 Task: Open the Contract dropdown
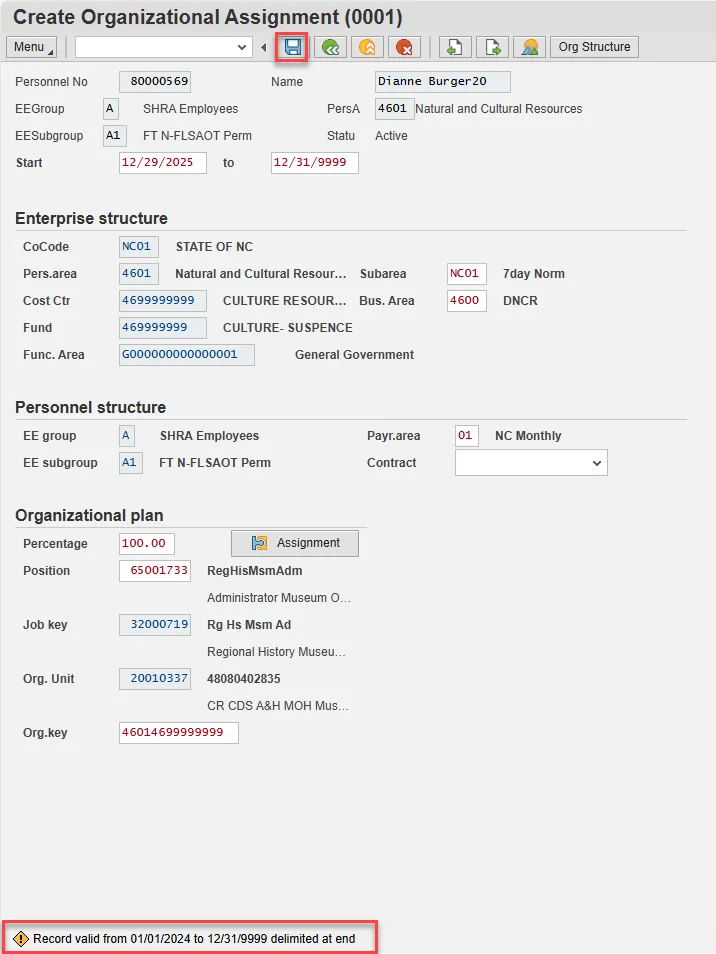[597, 463]
